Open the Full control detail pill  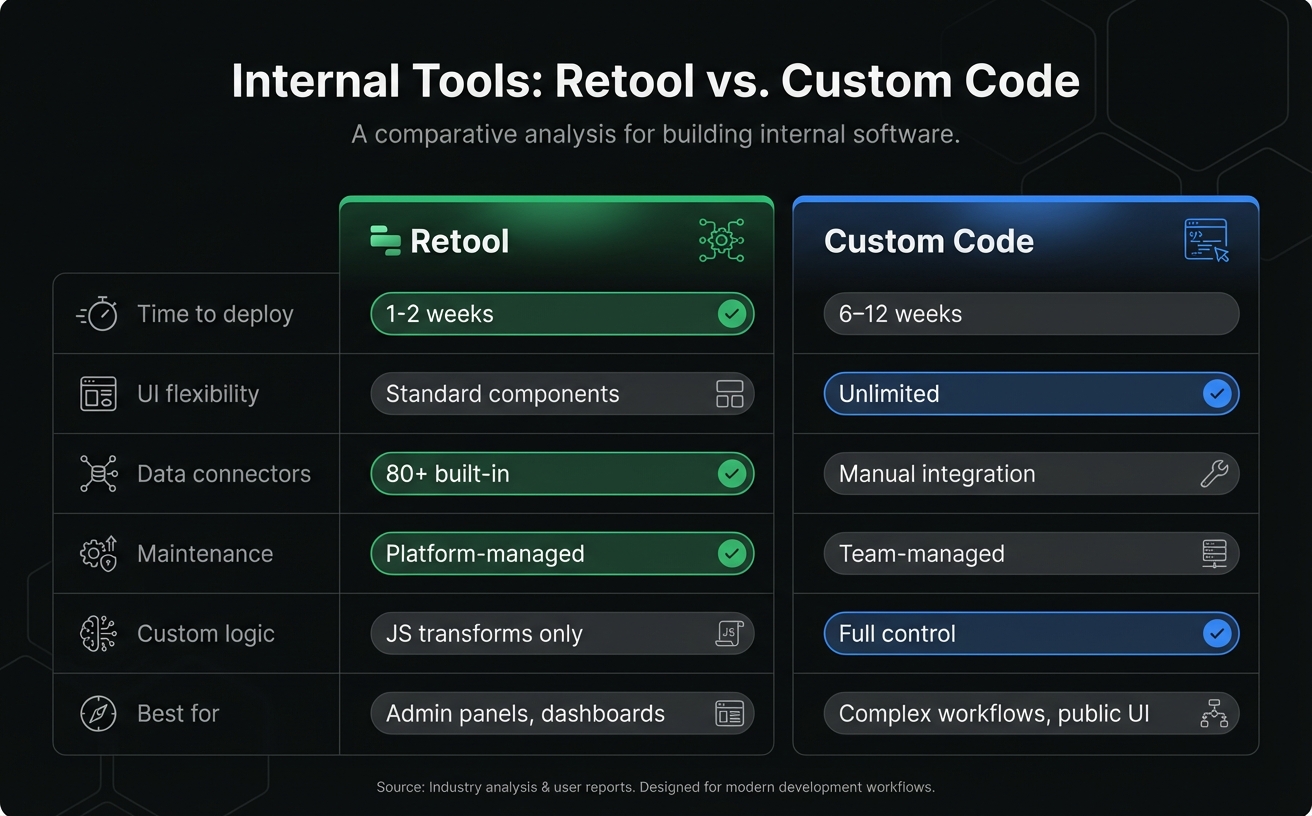[x=1031, y=633]
